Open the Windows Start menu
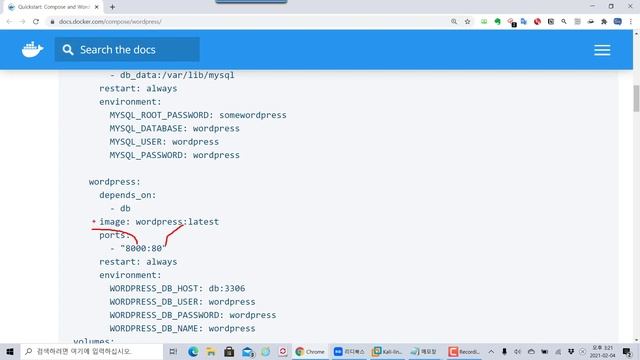Viewport: 640px width, 360px height. point(10,351)
